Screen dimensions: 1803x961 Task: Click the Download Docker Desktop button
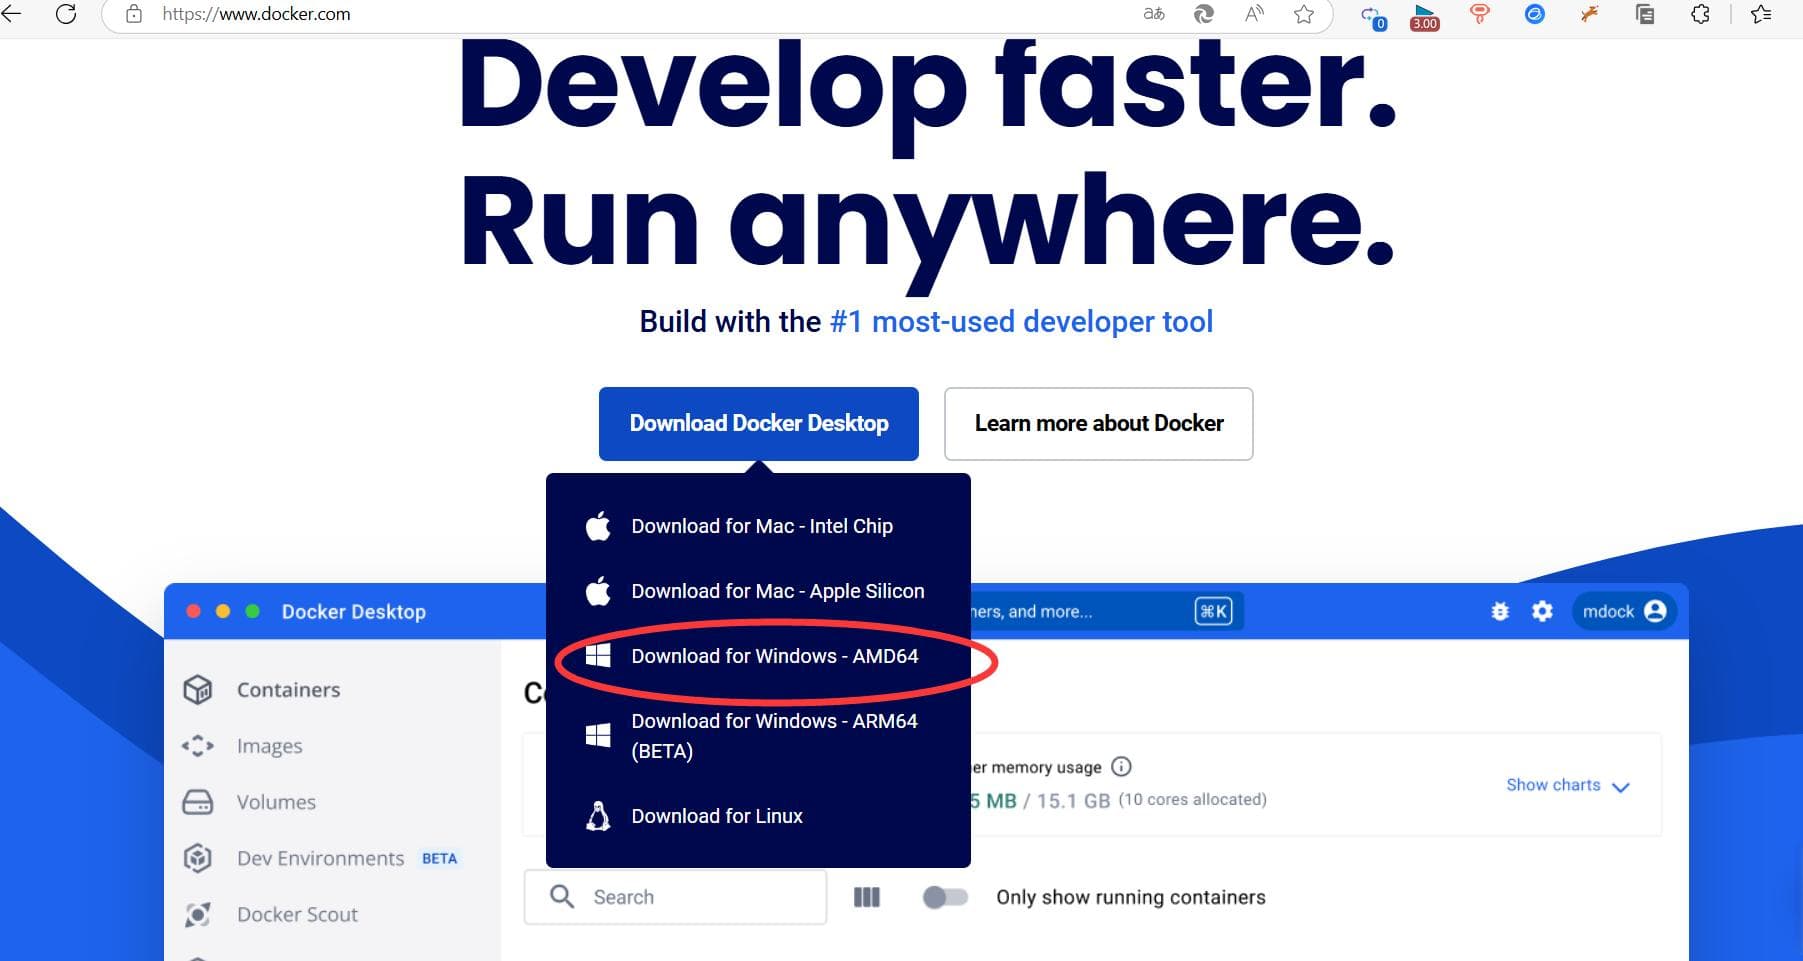tap(759, 424)
